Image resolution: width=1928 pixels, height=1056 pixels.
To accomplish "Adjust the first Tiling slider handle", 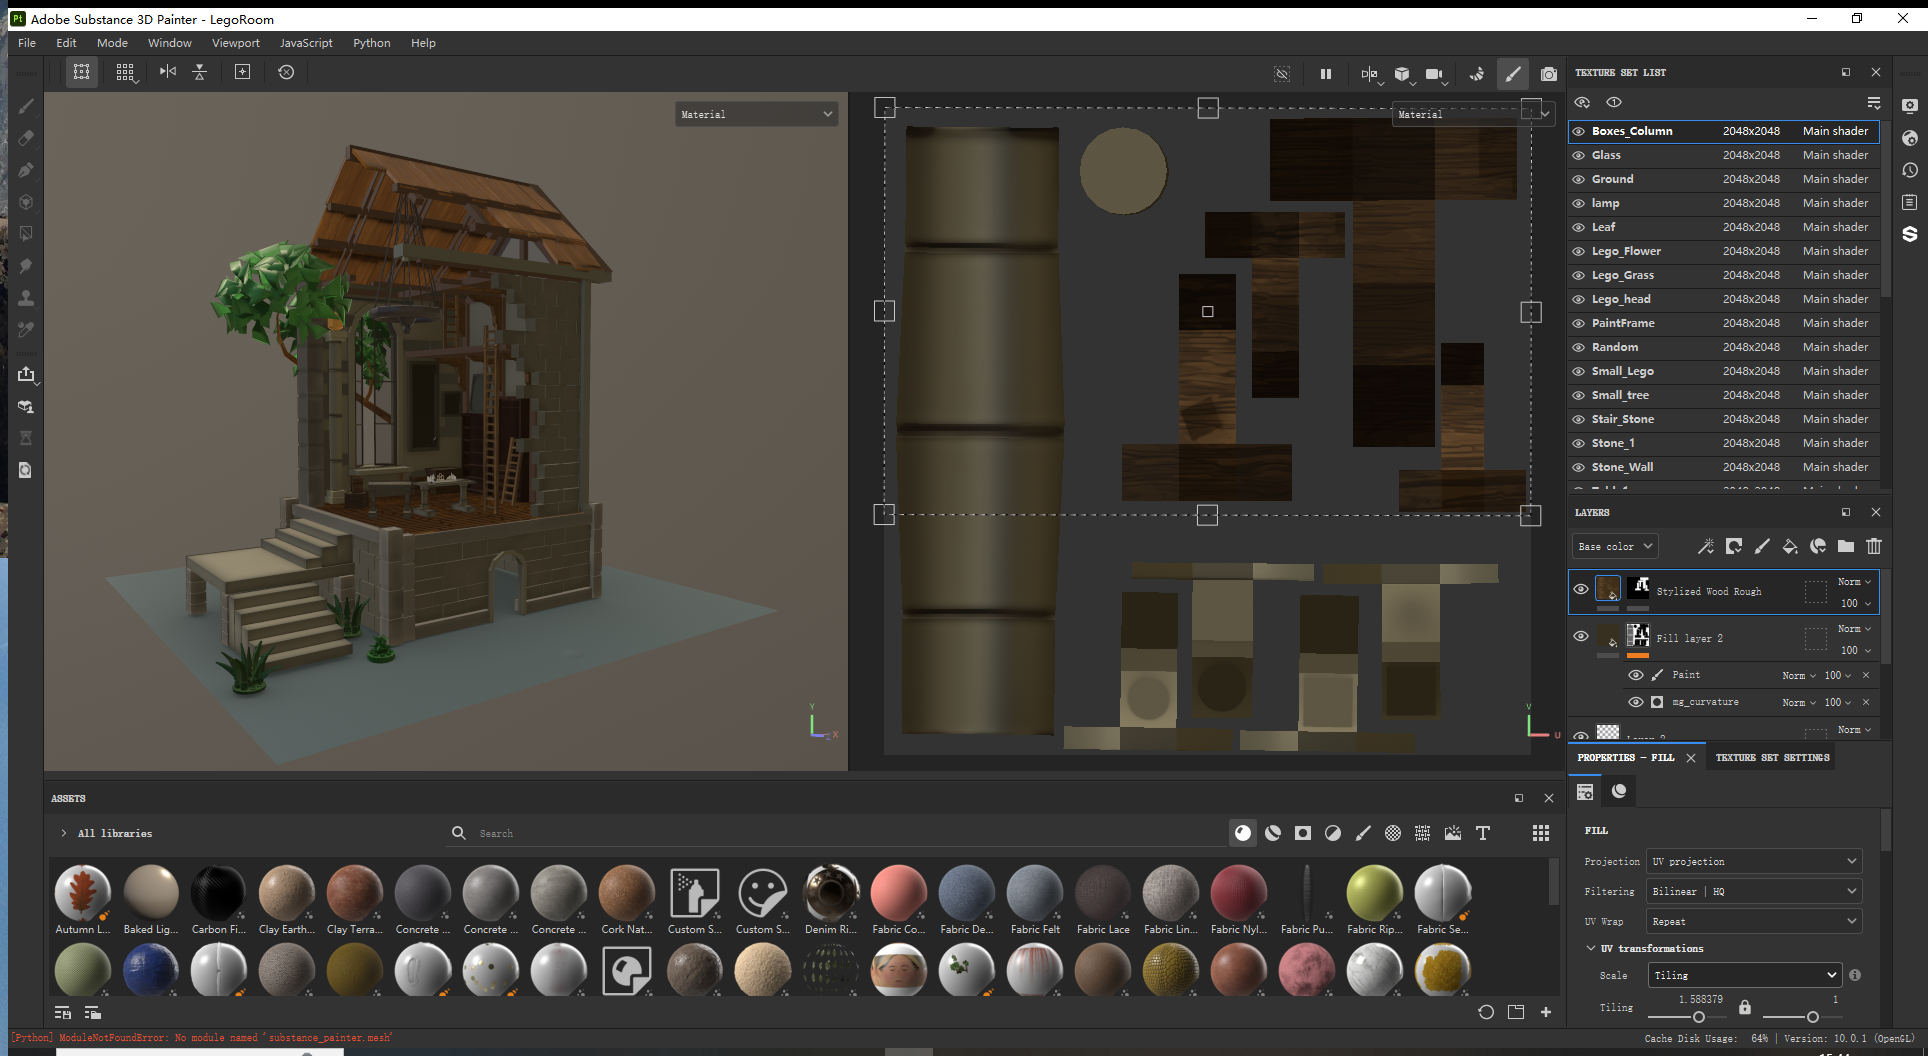I will pos(1699,1017).
